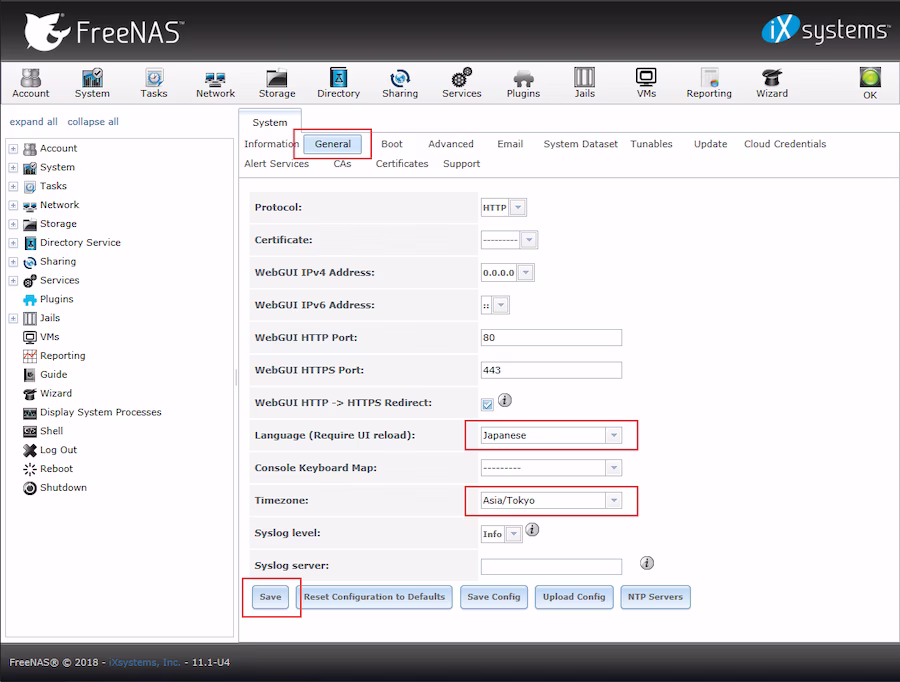900x682 pixels.
Task: Click Reset Configuration to Defaults
Action: click(x=374, y=597)
